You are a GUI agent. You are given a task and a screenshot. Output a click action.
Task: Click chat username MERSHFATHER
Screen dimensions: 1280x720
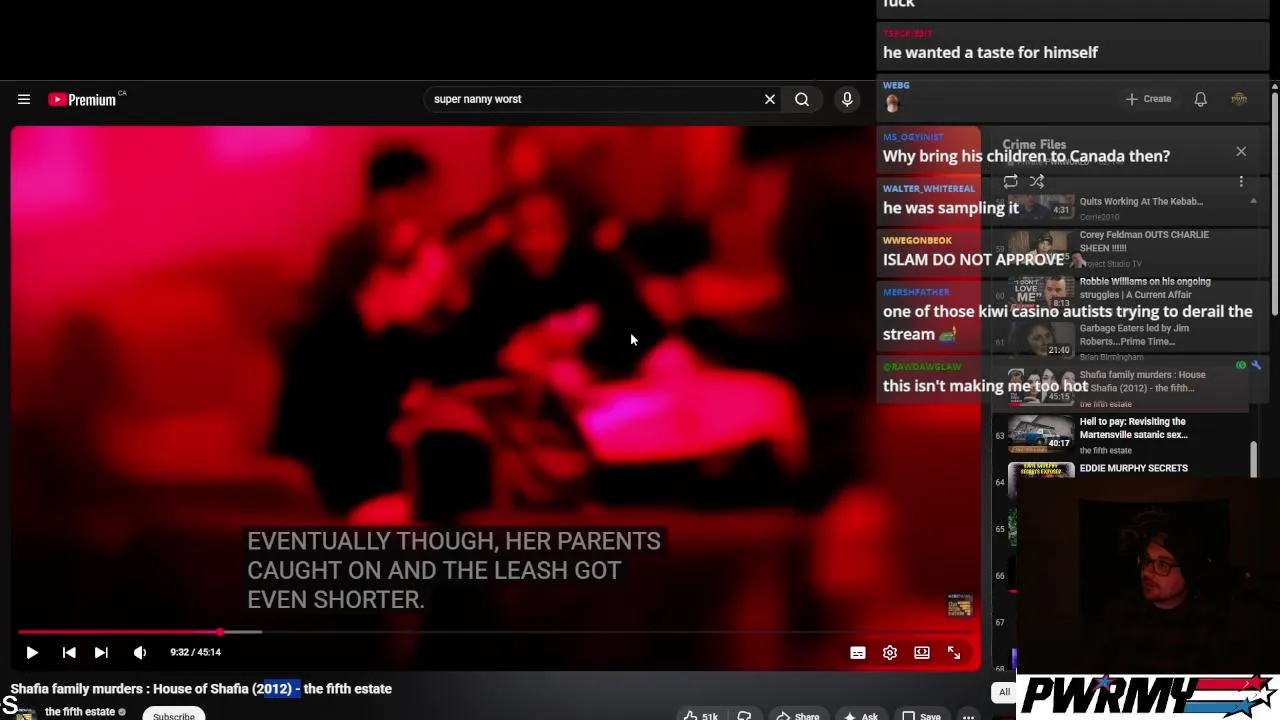[x=916, y=292]
